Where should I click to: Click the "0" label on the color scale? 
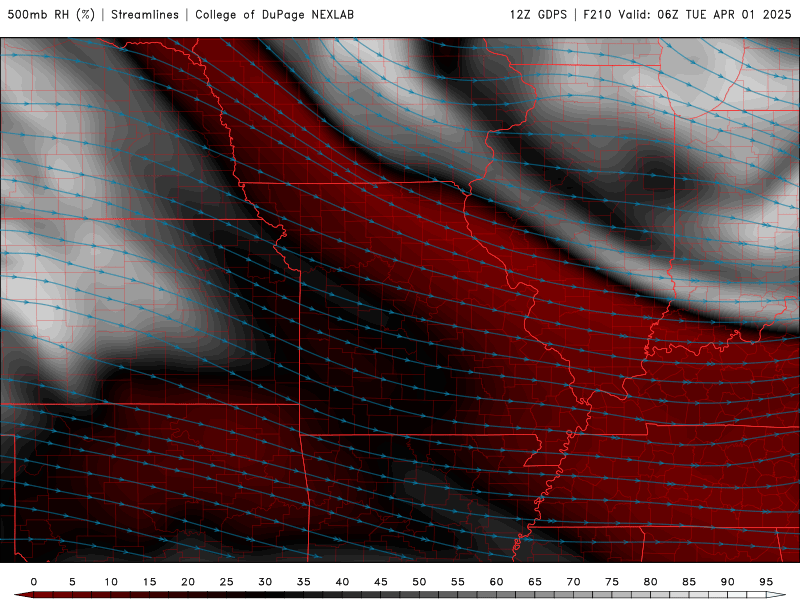coord(34,582)
